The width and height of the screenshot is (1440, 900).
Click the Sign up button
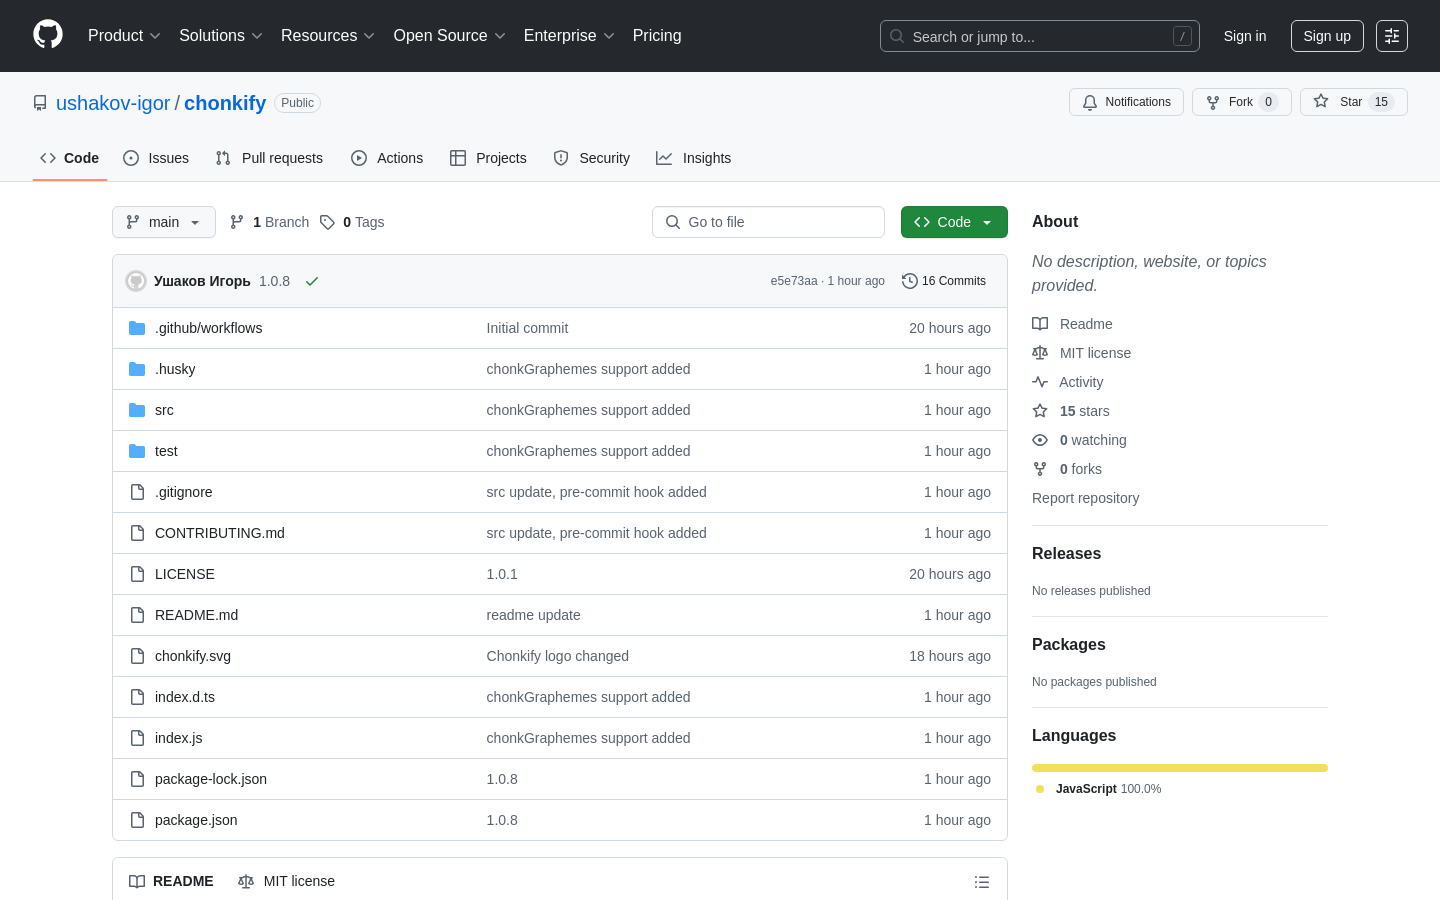[1327, 36]
